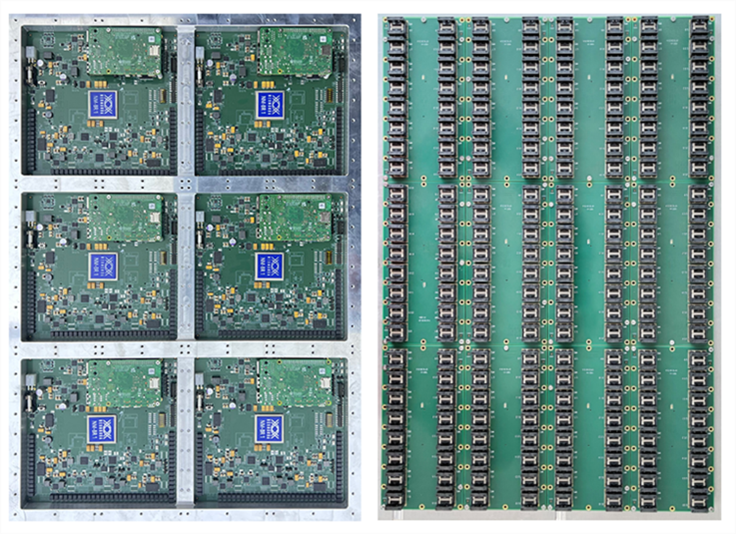
Task: Click the topmost connector in the leftmost right-panel column
Action: pyautogui.click(x=397, y=29)
